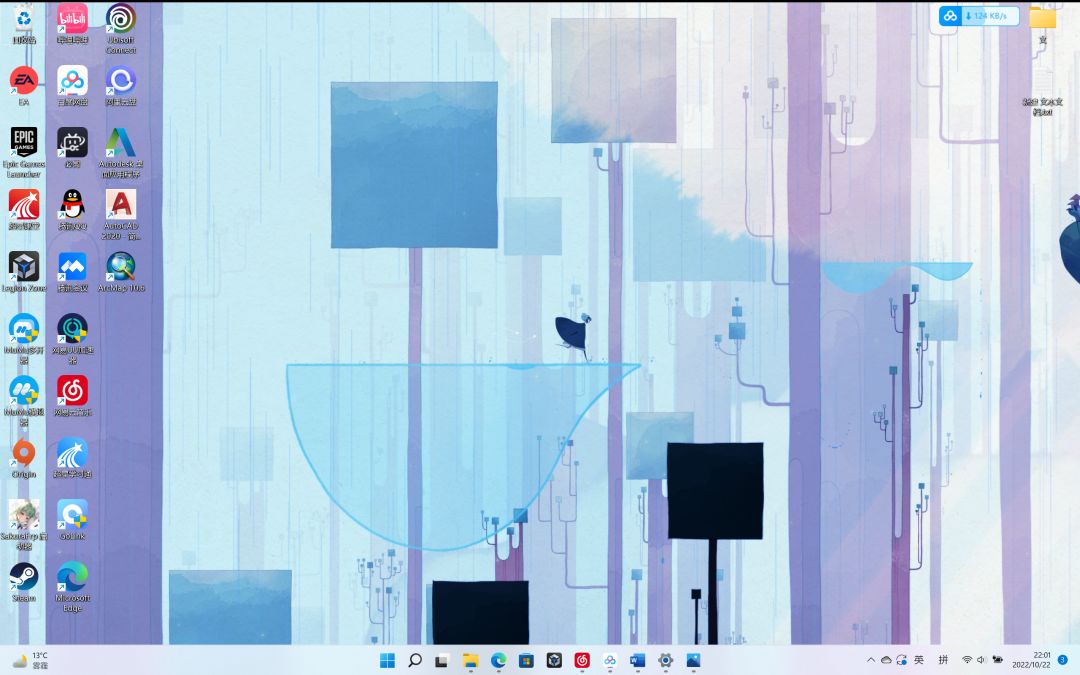Click the OneDrive cloud tray icon

tap(886, 660)
